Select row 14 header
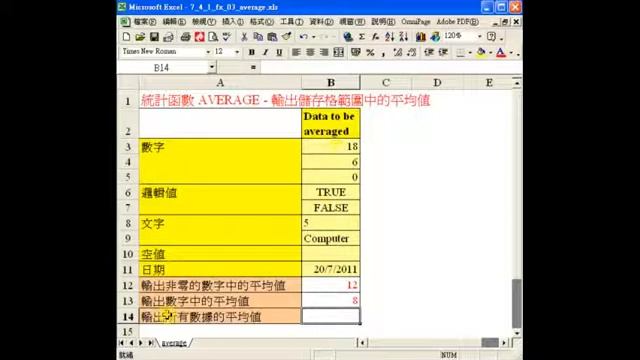Image resolution: width=640 pixels, height=360 pixels. 128,317
